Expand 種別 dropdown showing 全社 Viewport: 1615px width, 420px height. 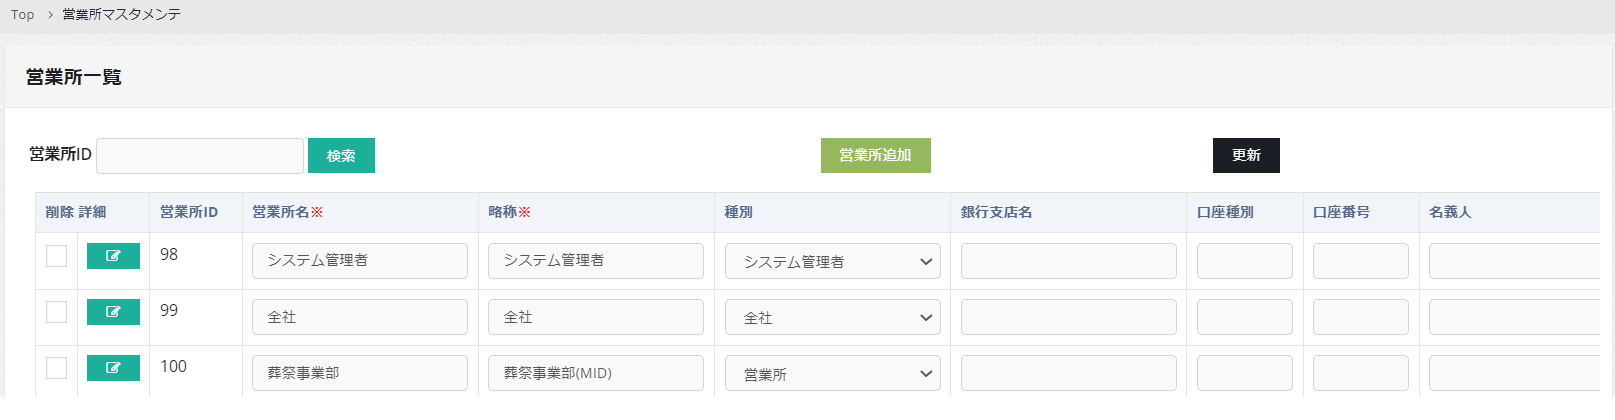[832, 317]
